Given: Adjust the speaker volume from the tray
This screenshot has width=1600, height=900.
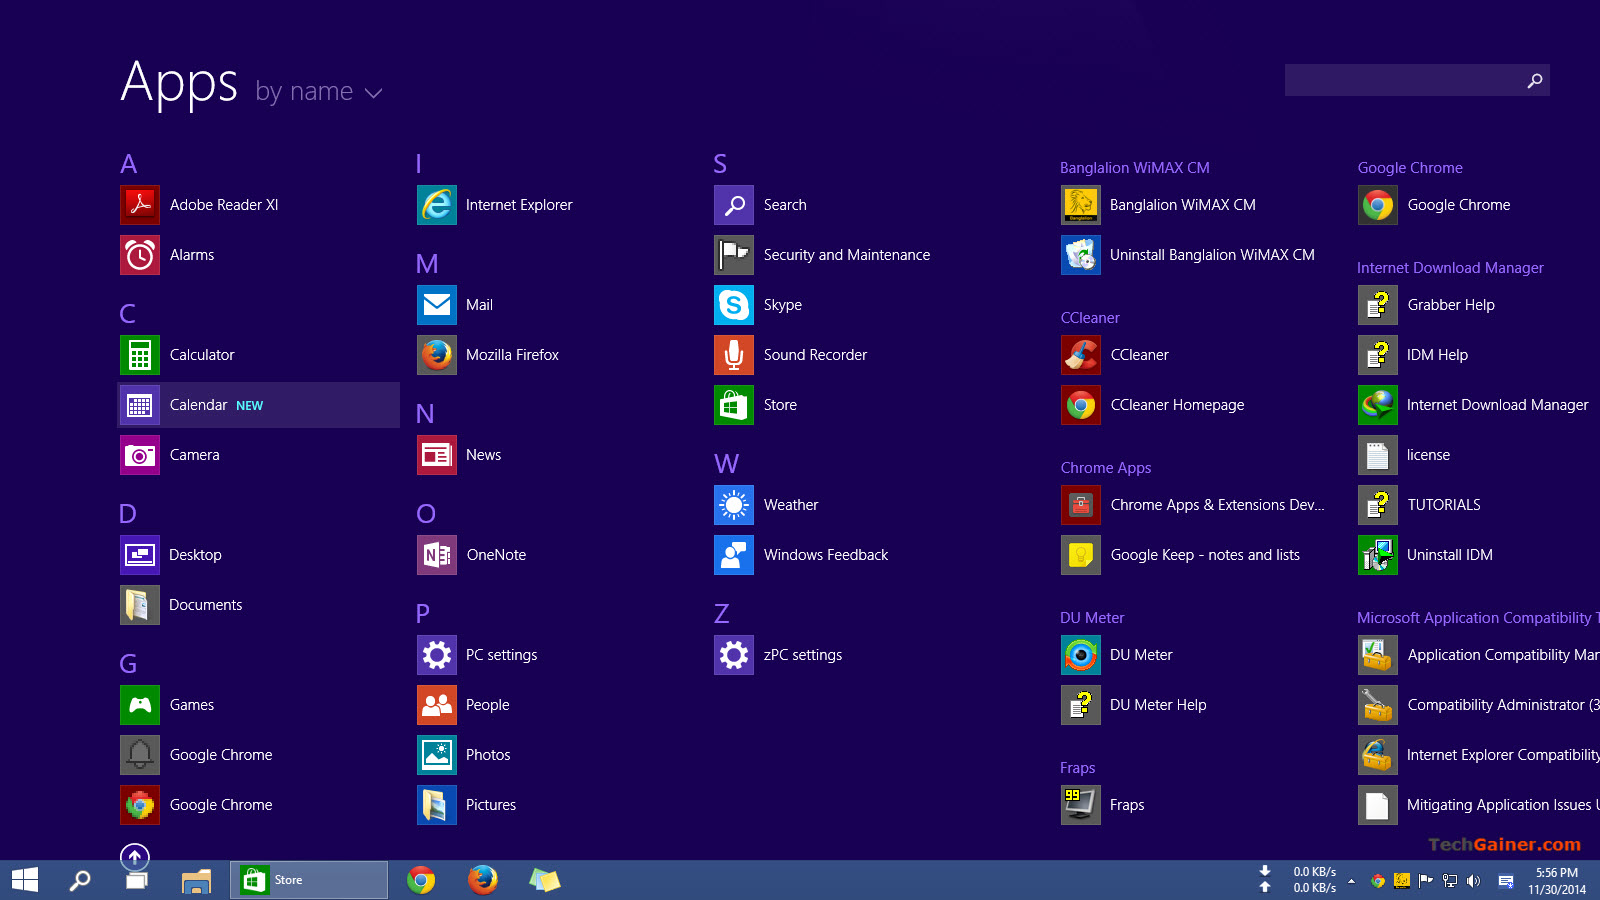Looking at the screenshot, I should point(1473,882).
